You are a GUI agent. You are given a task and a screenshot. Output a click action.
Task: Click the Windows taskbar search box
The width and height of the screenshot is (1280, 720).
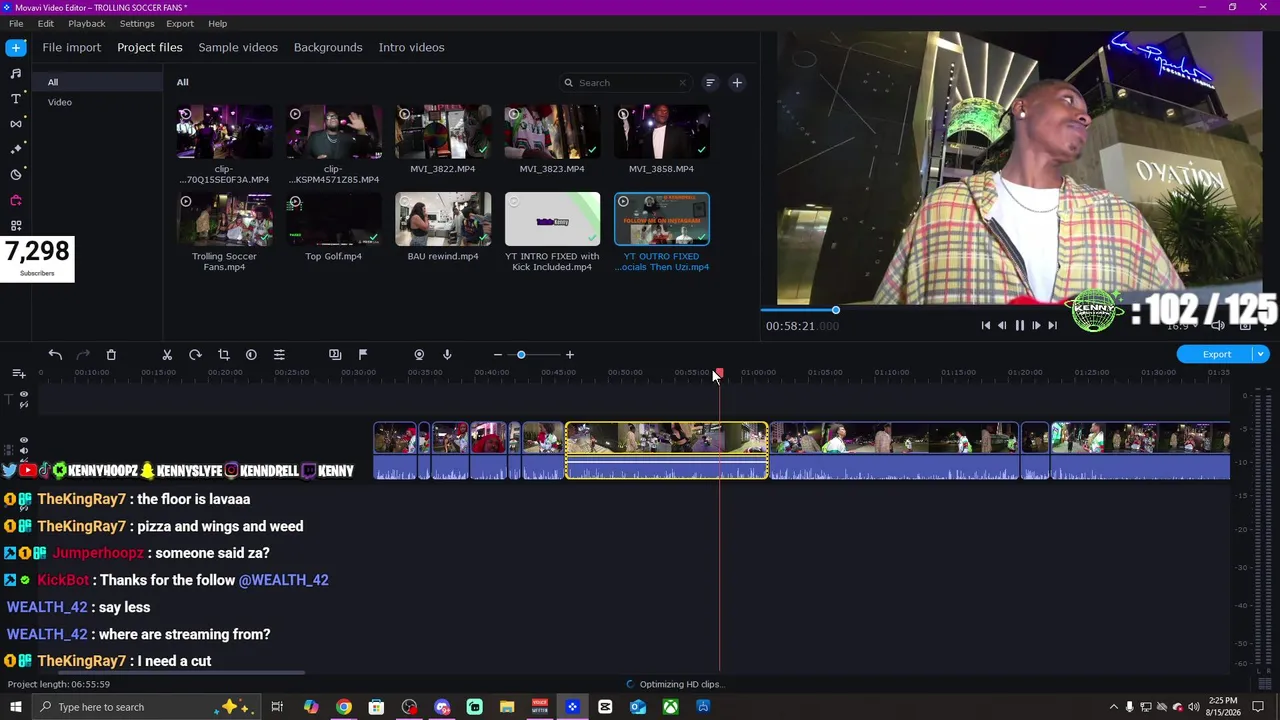146,707
